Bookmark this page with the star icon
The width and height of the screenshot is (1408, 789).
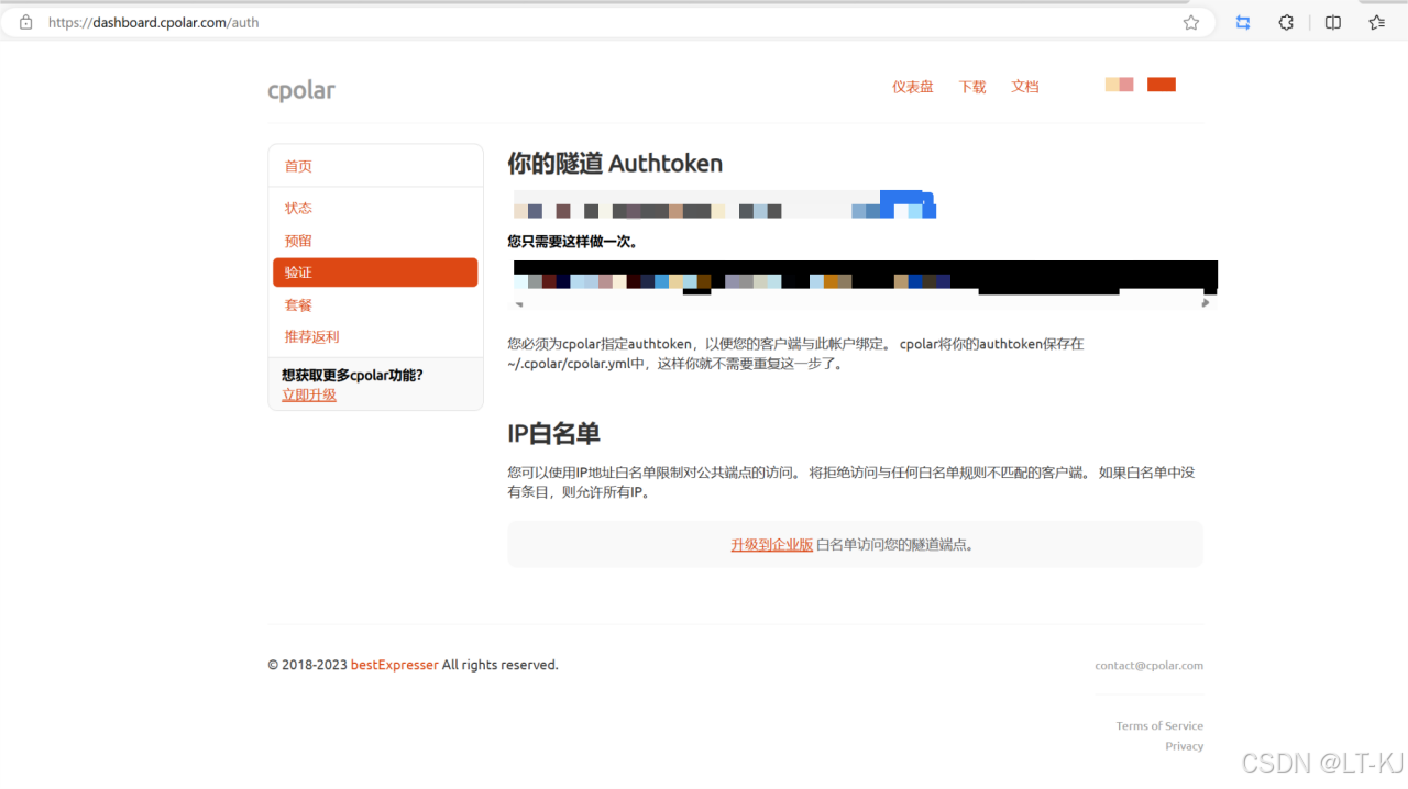pos(1191,22)
